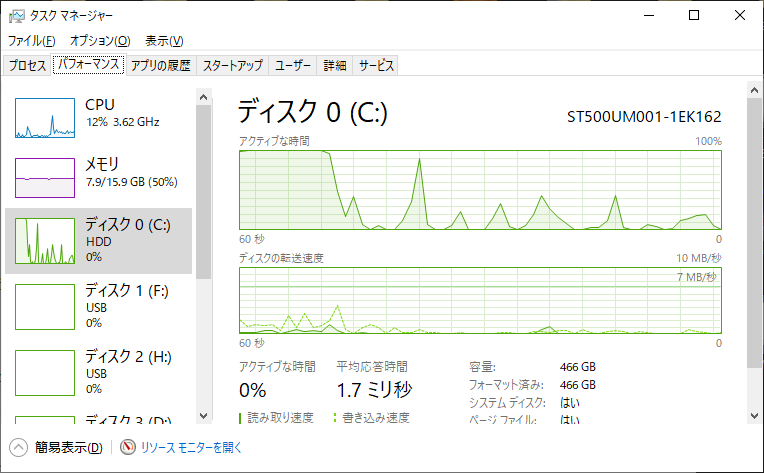The image size is (764, 473).
Task: Click right panel scrollbar up arrow
Action: [x=752, y=97]
